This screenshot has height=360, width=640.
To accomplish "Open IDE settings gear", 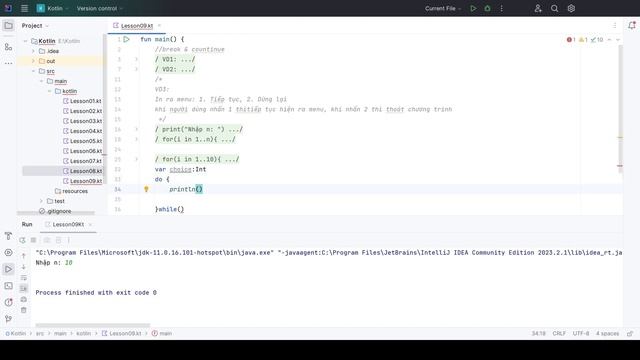I will point(571,8).
